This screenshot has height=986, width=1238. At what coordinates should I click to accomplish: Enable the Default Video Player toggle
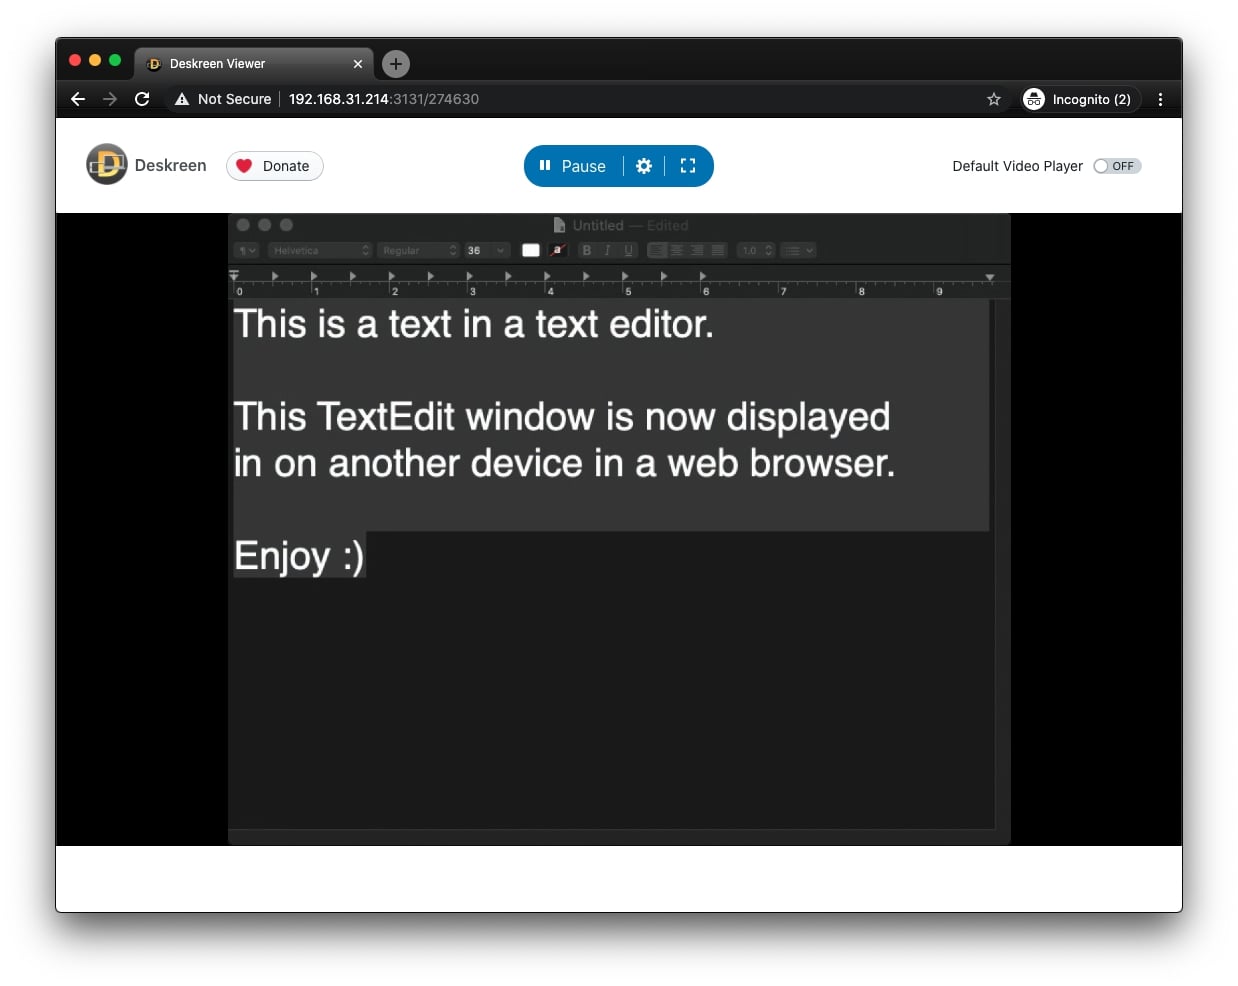(x=1116, y=166)
